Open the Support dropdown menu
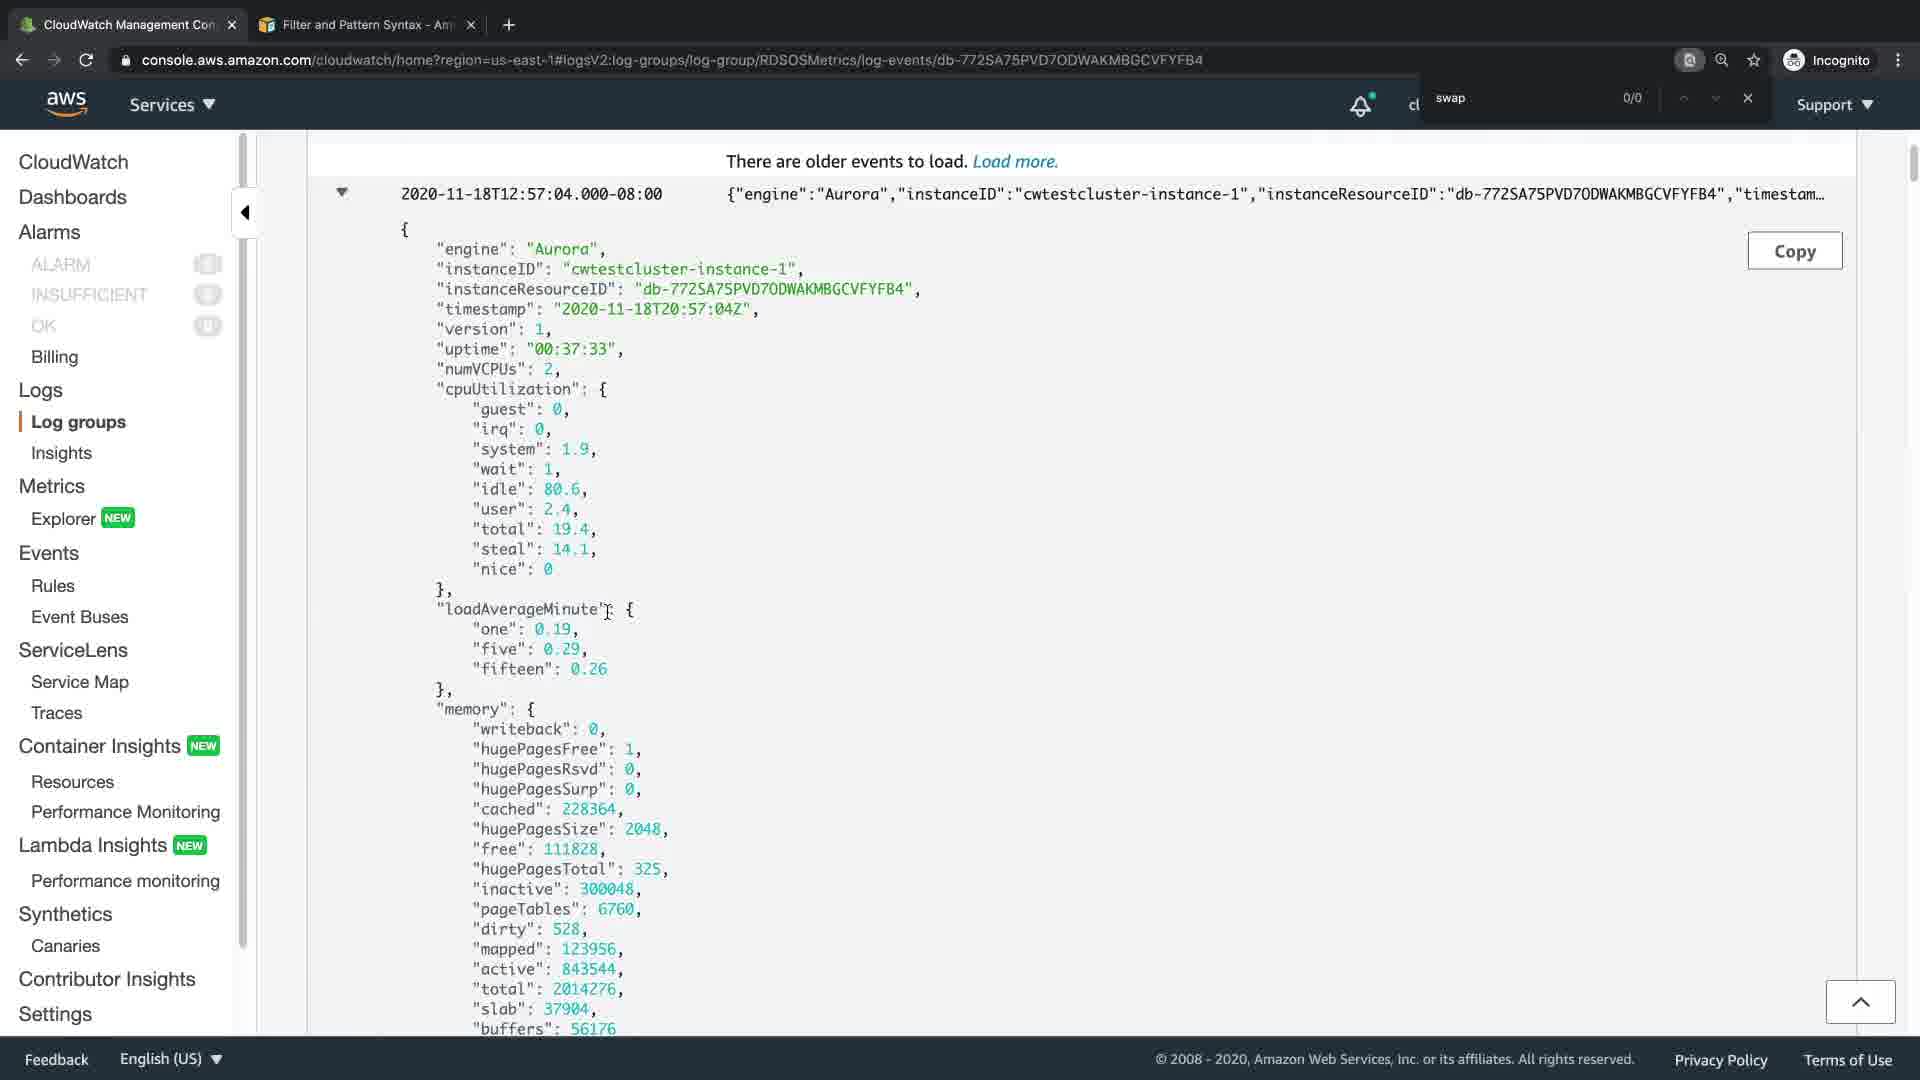This screenshot has width=1920, height=1080. (1834, 105)
